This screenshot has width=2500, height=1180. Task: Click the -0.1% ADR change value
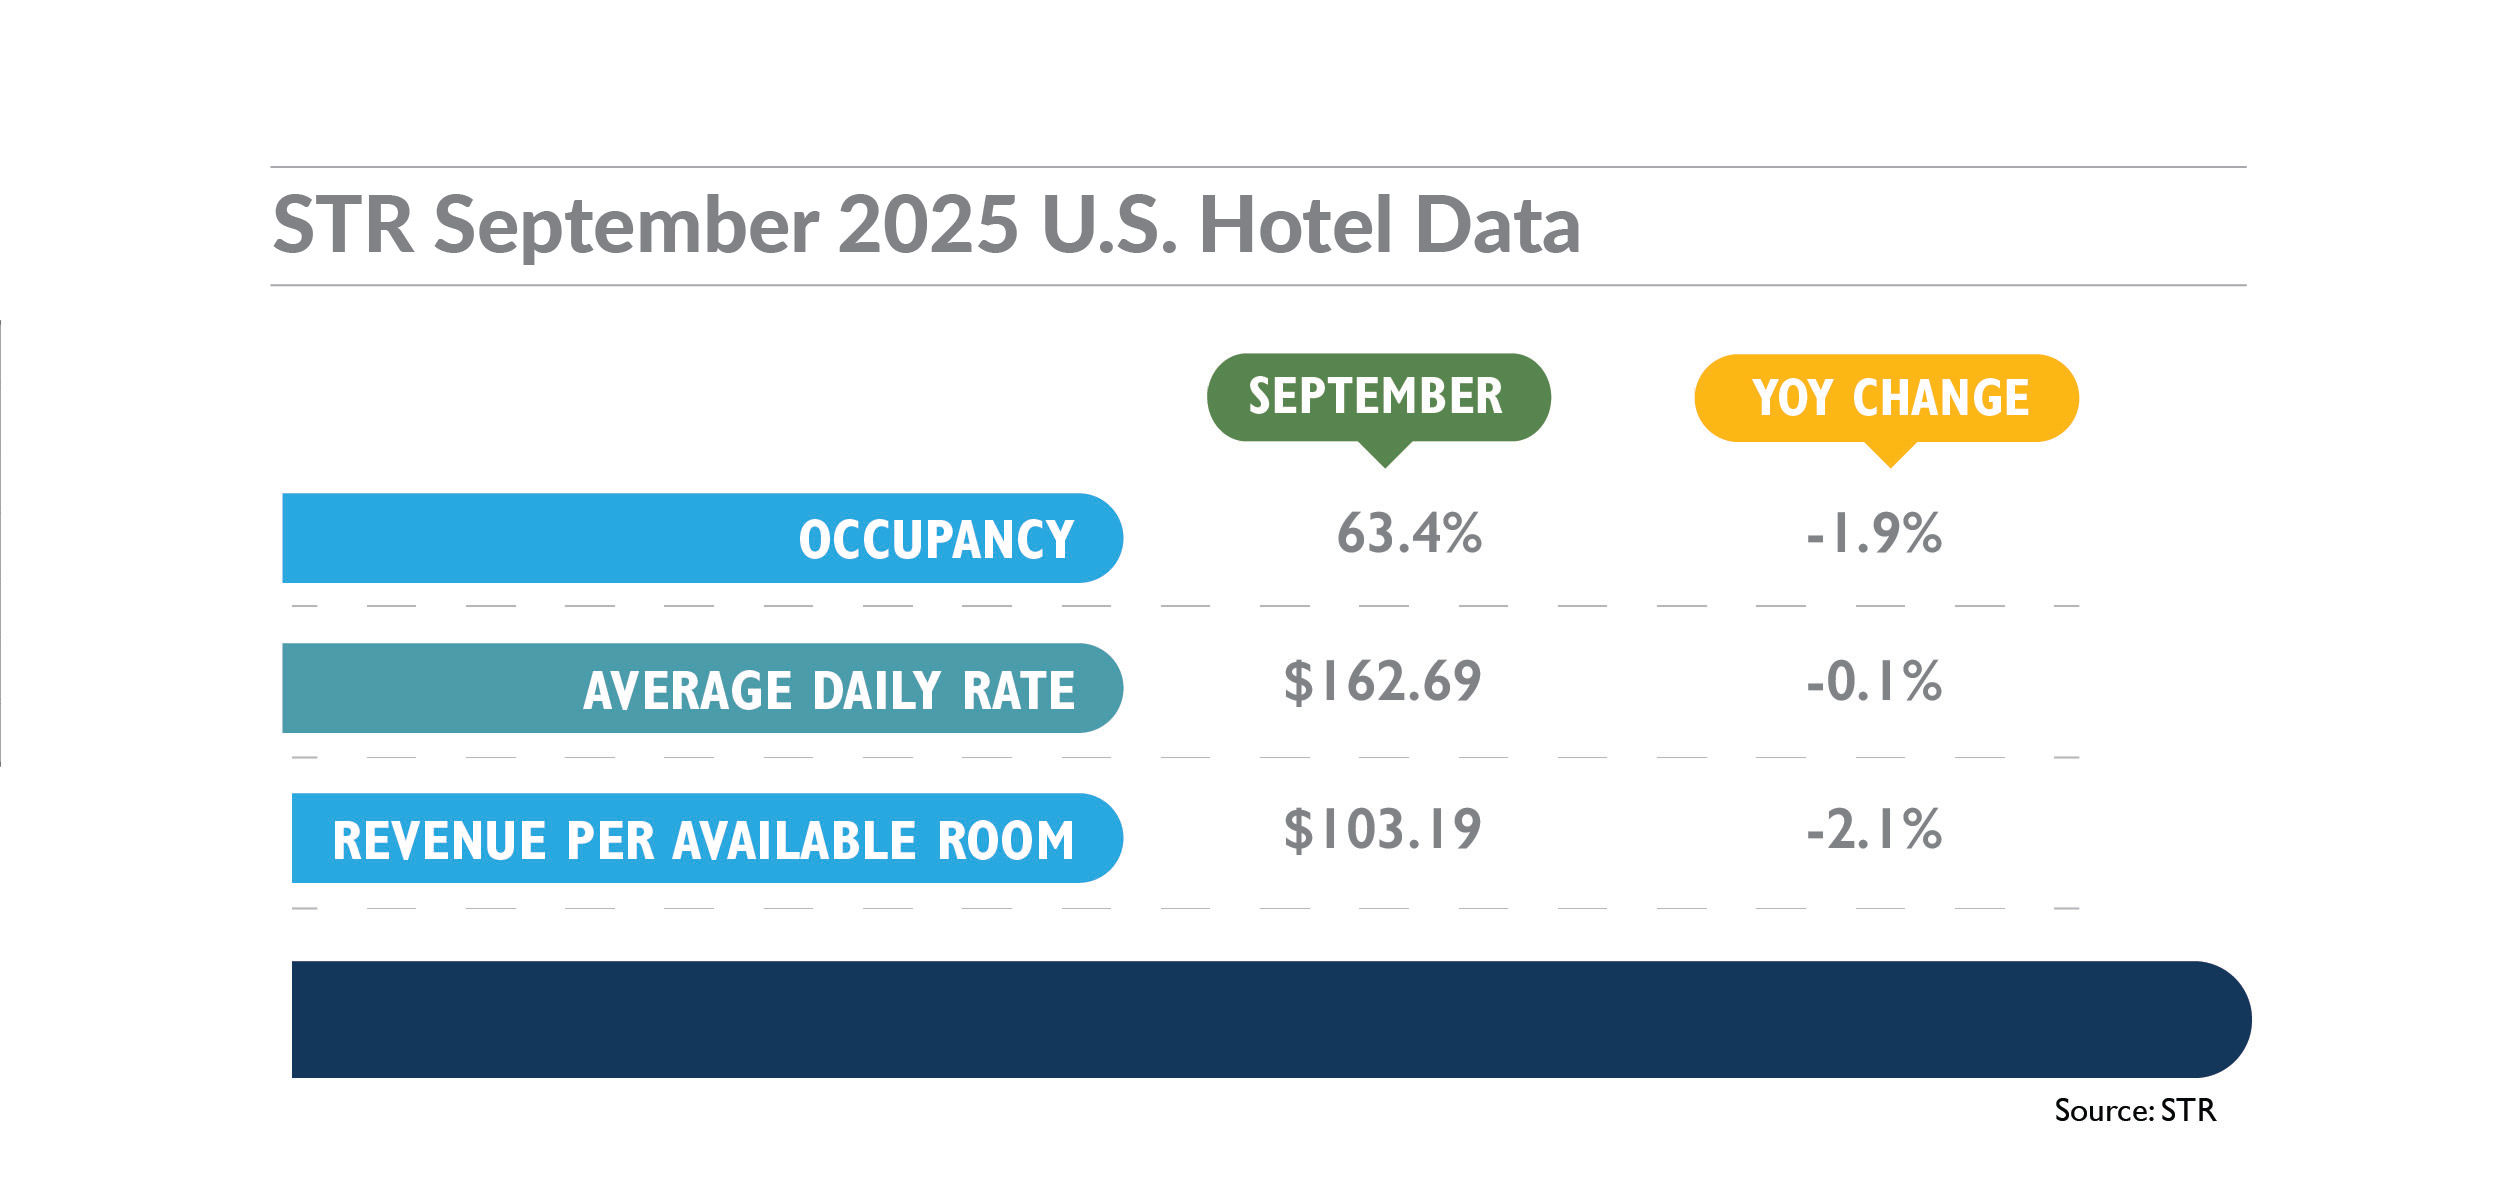(1874, 683)
